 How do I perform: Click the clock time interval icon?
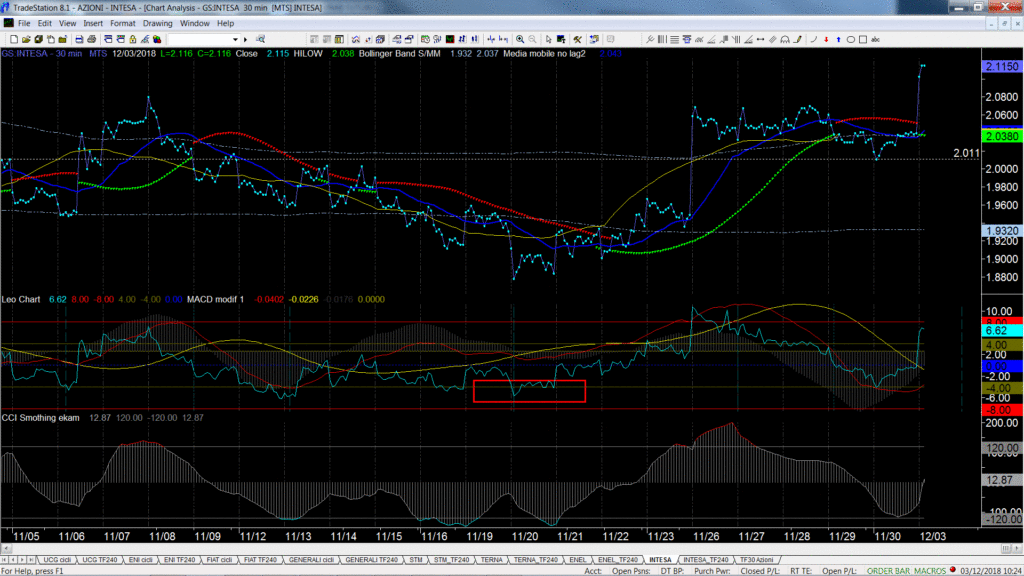[424, 39]
